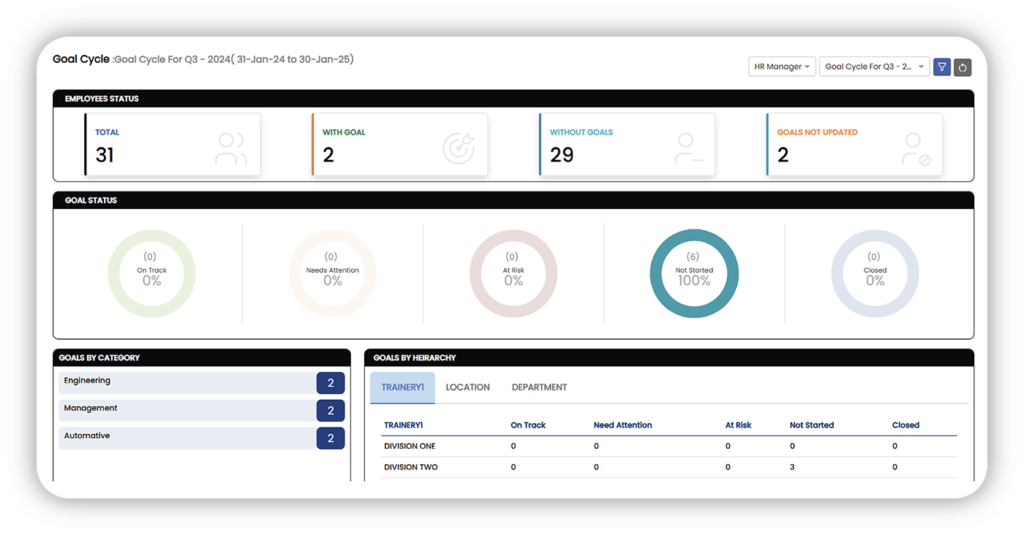Viewport: 1024px width, 535px height.
Task: Open the HR Manager role dropdown
Action: (x=782, y=67)
